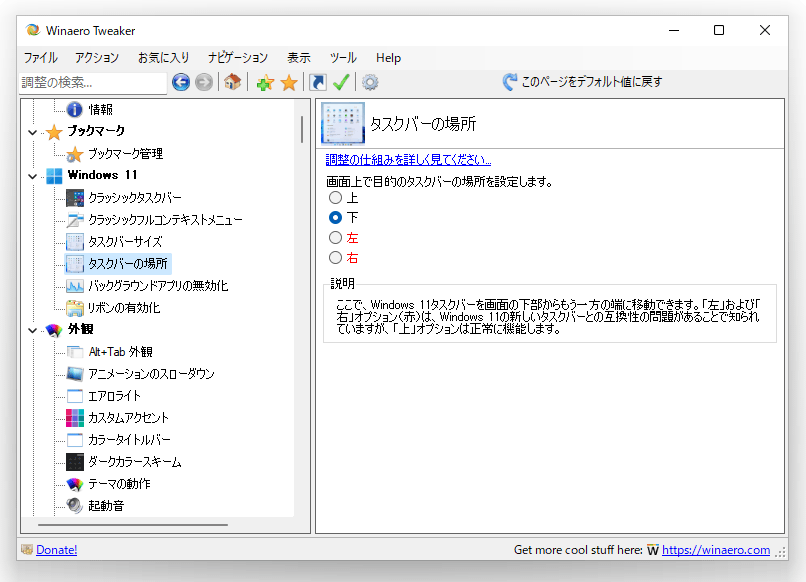Open the ツール menu

[343, 58]
